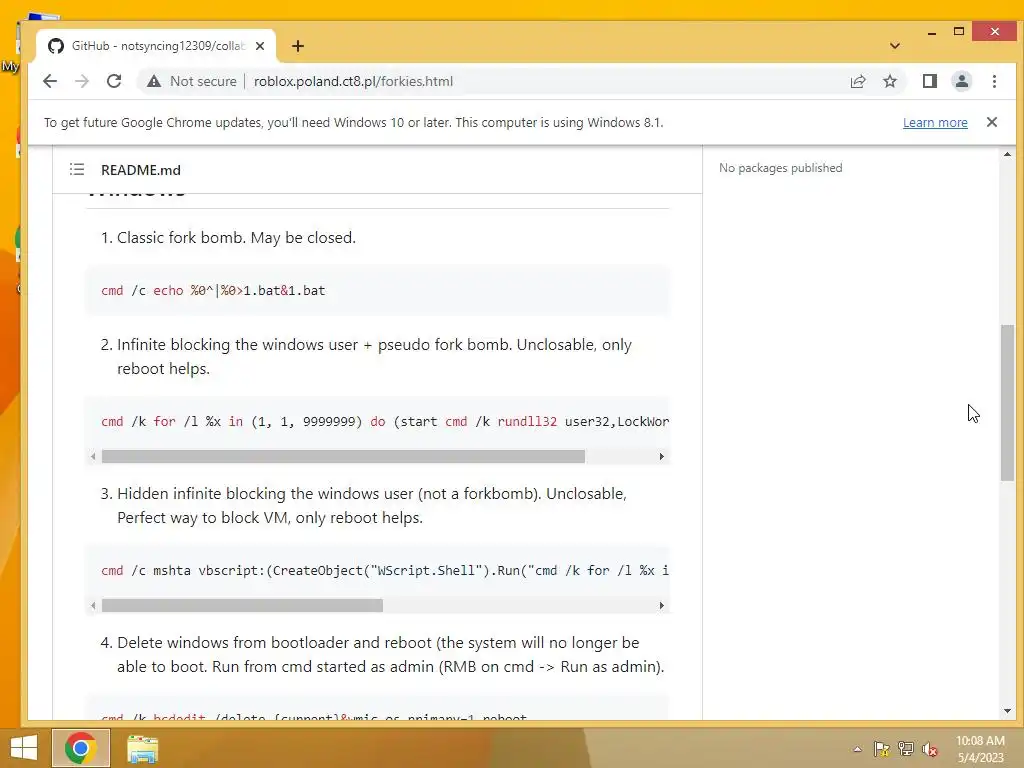The width and height of the screenshot is (1024, 768).
Task: Share this page using the share icon
Action: pos(858,81)
